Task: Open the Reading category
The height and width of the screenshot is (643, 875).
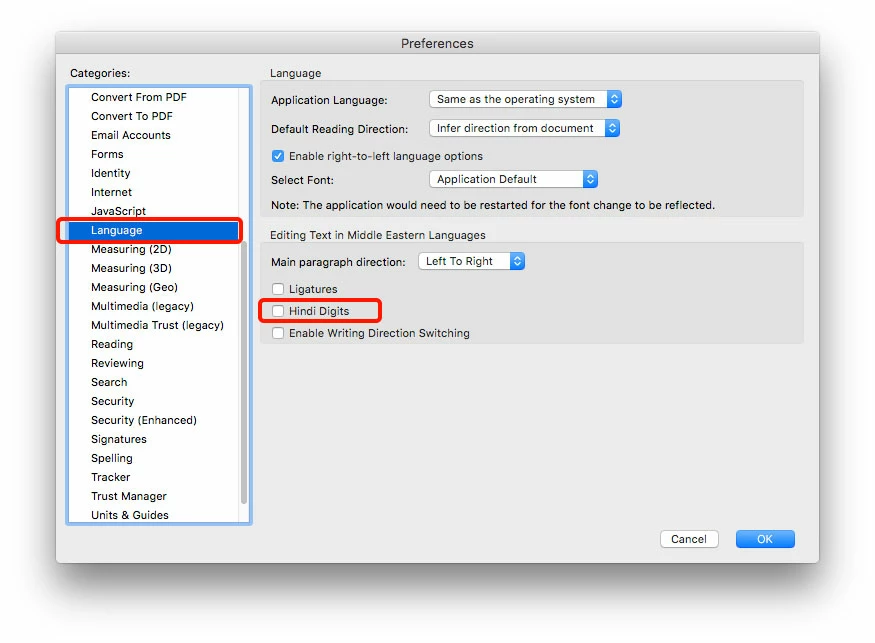Action: [153, 344]
